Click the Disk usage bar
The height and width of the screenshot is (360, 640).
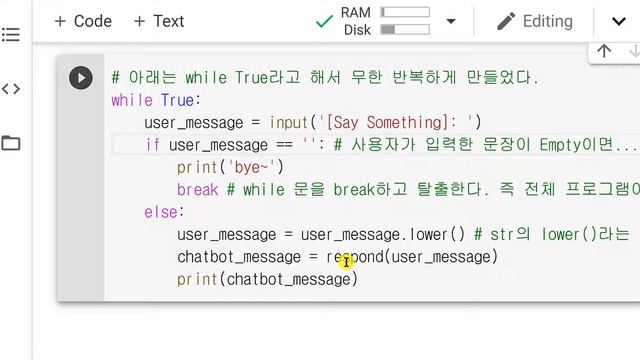coord(405,29)
